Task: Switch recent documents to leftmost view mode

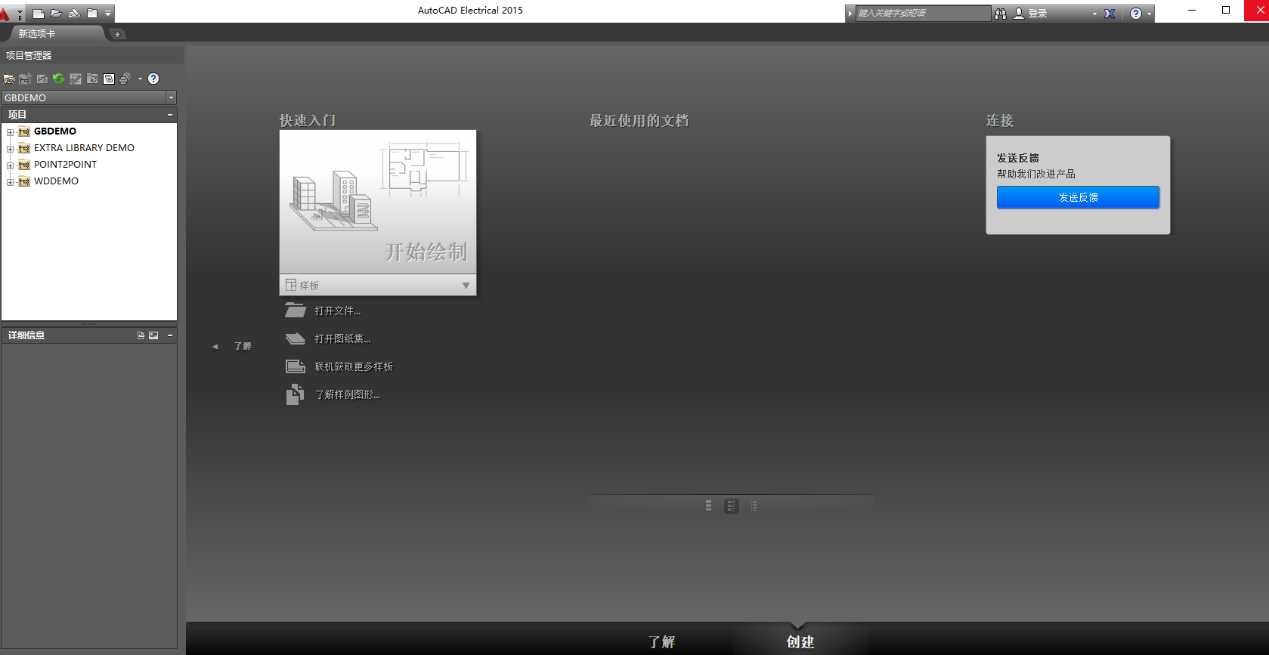Action: 708,506
